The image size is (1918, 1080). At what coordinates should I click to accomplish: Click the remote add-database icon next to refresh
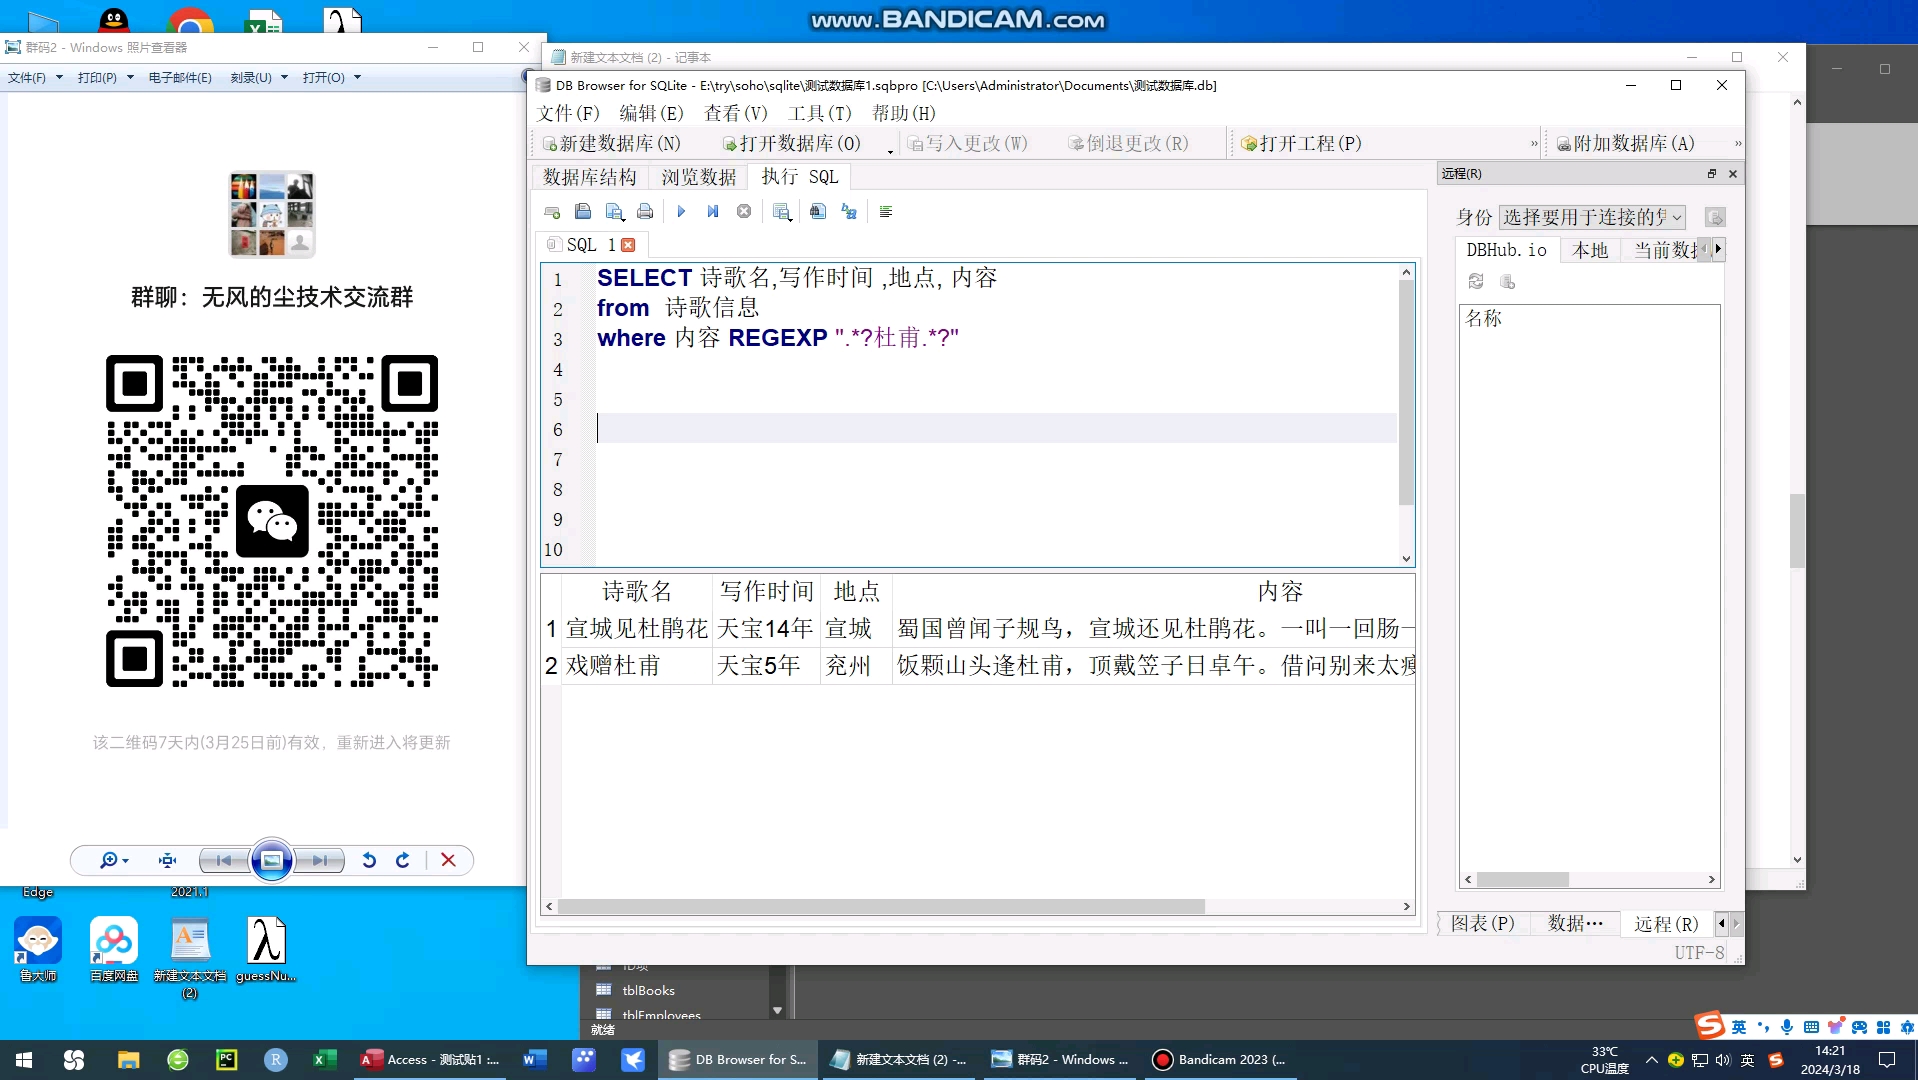tap(1508, 282)
